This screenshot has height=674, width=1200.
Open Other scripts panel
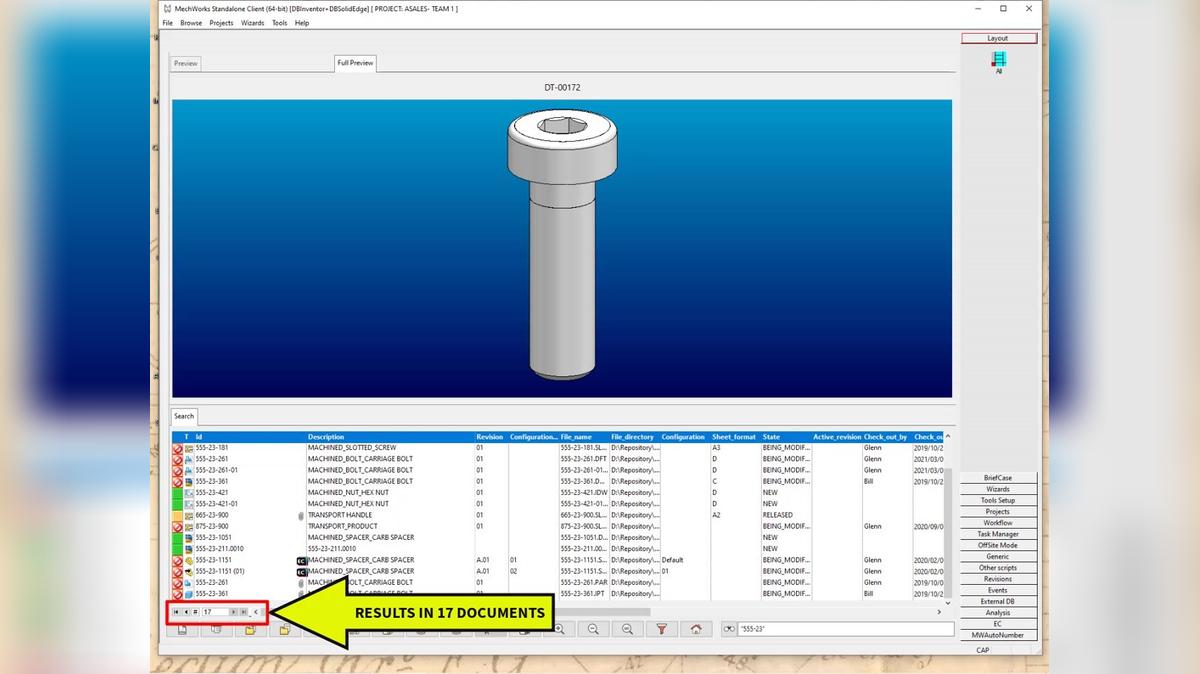click(x=998, y=568)
